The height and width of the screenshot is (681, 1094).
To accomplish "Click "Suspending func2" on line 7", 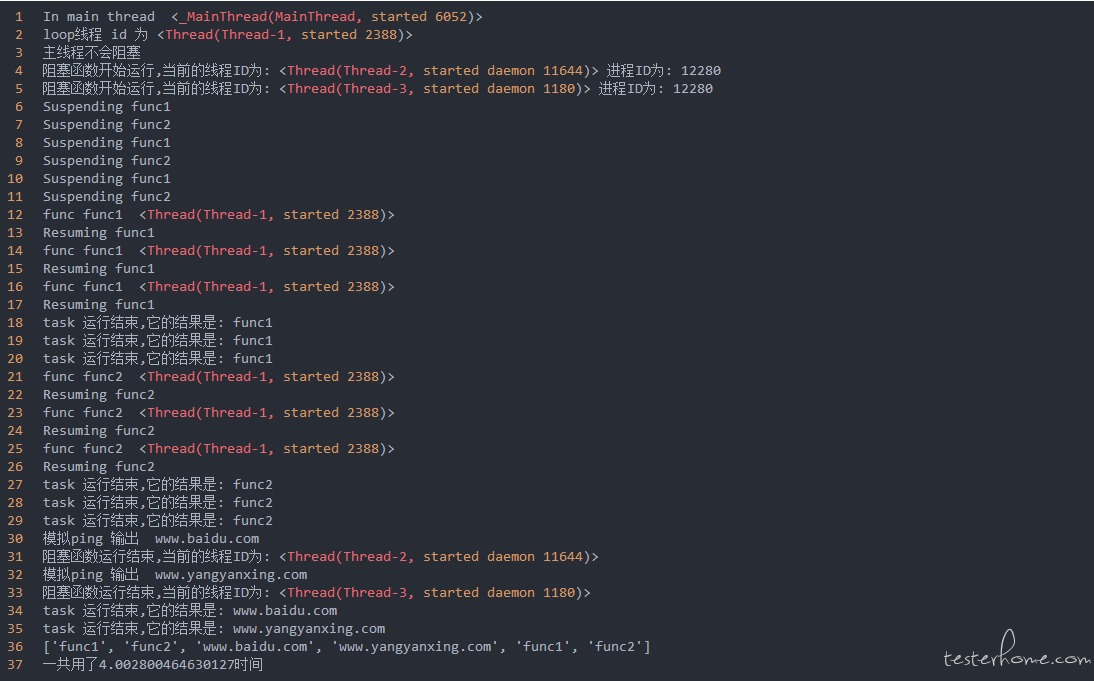I will (x=106, y=125).
